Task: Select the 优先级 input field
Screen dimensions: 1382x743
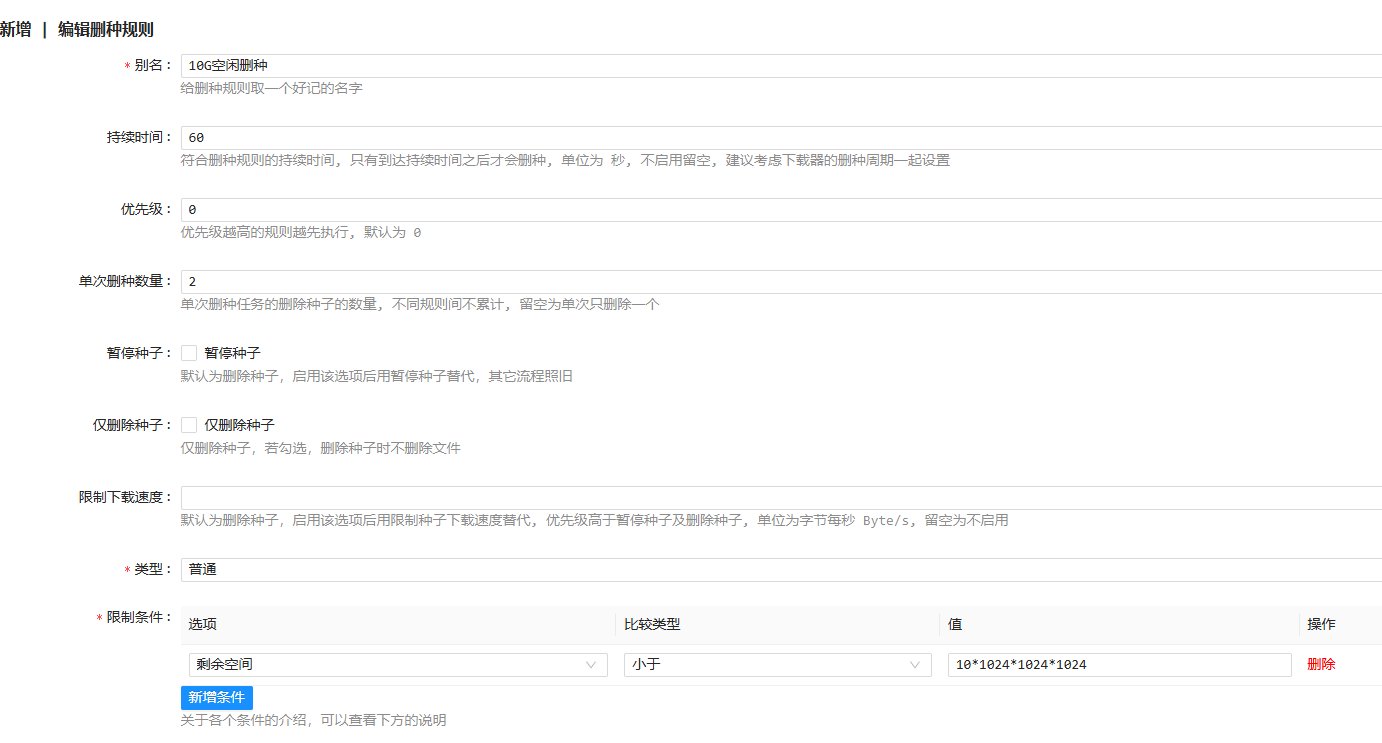Action: pos(780,210)
